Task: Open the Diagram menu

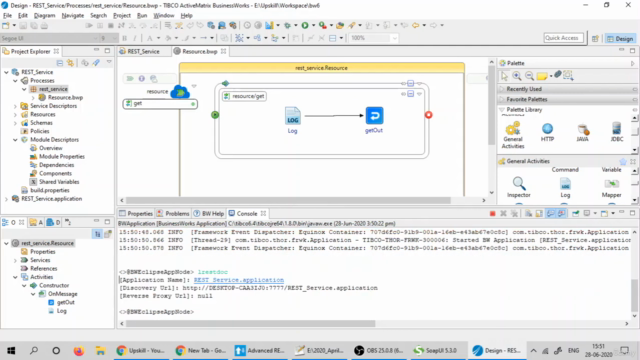Action: coord(44,16)
